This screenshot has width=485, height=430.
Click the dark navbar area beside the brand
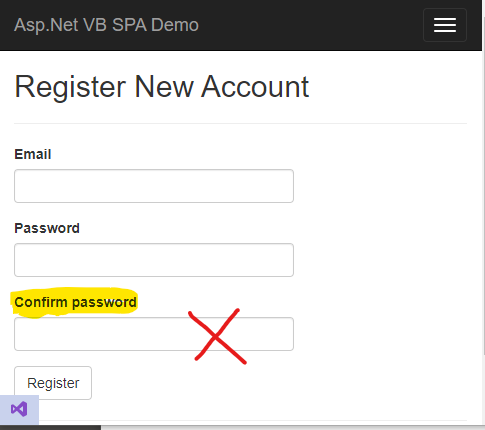(310, 25)
